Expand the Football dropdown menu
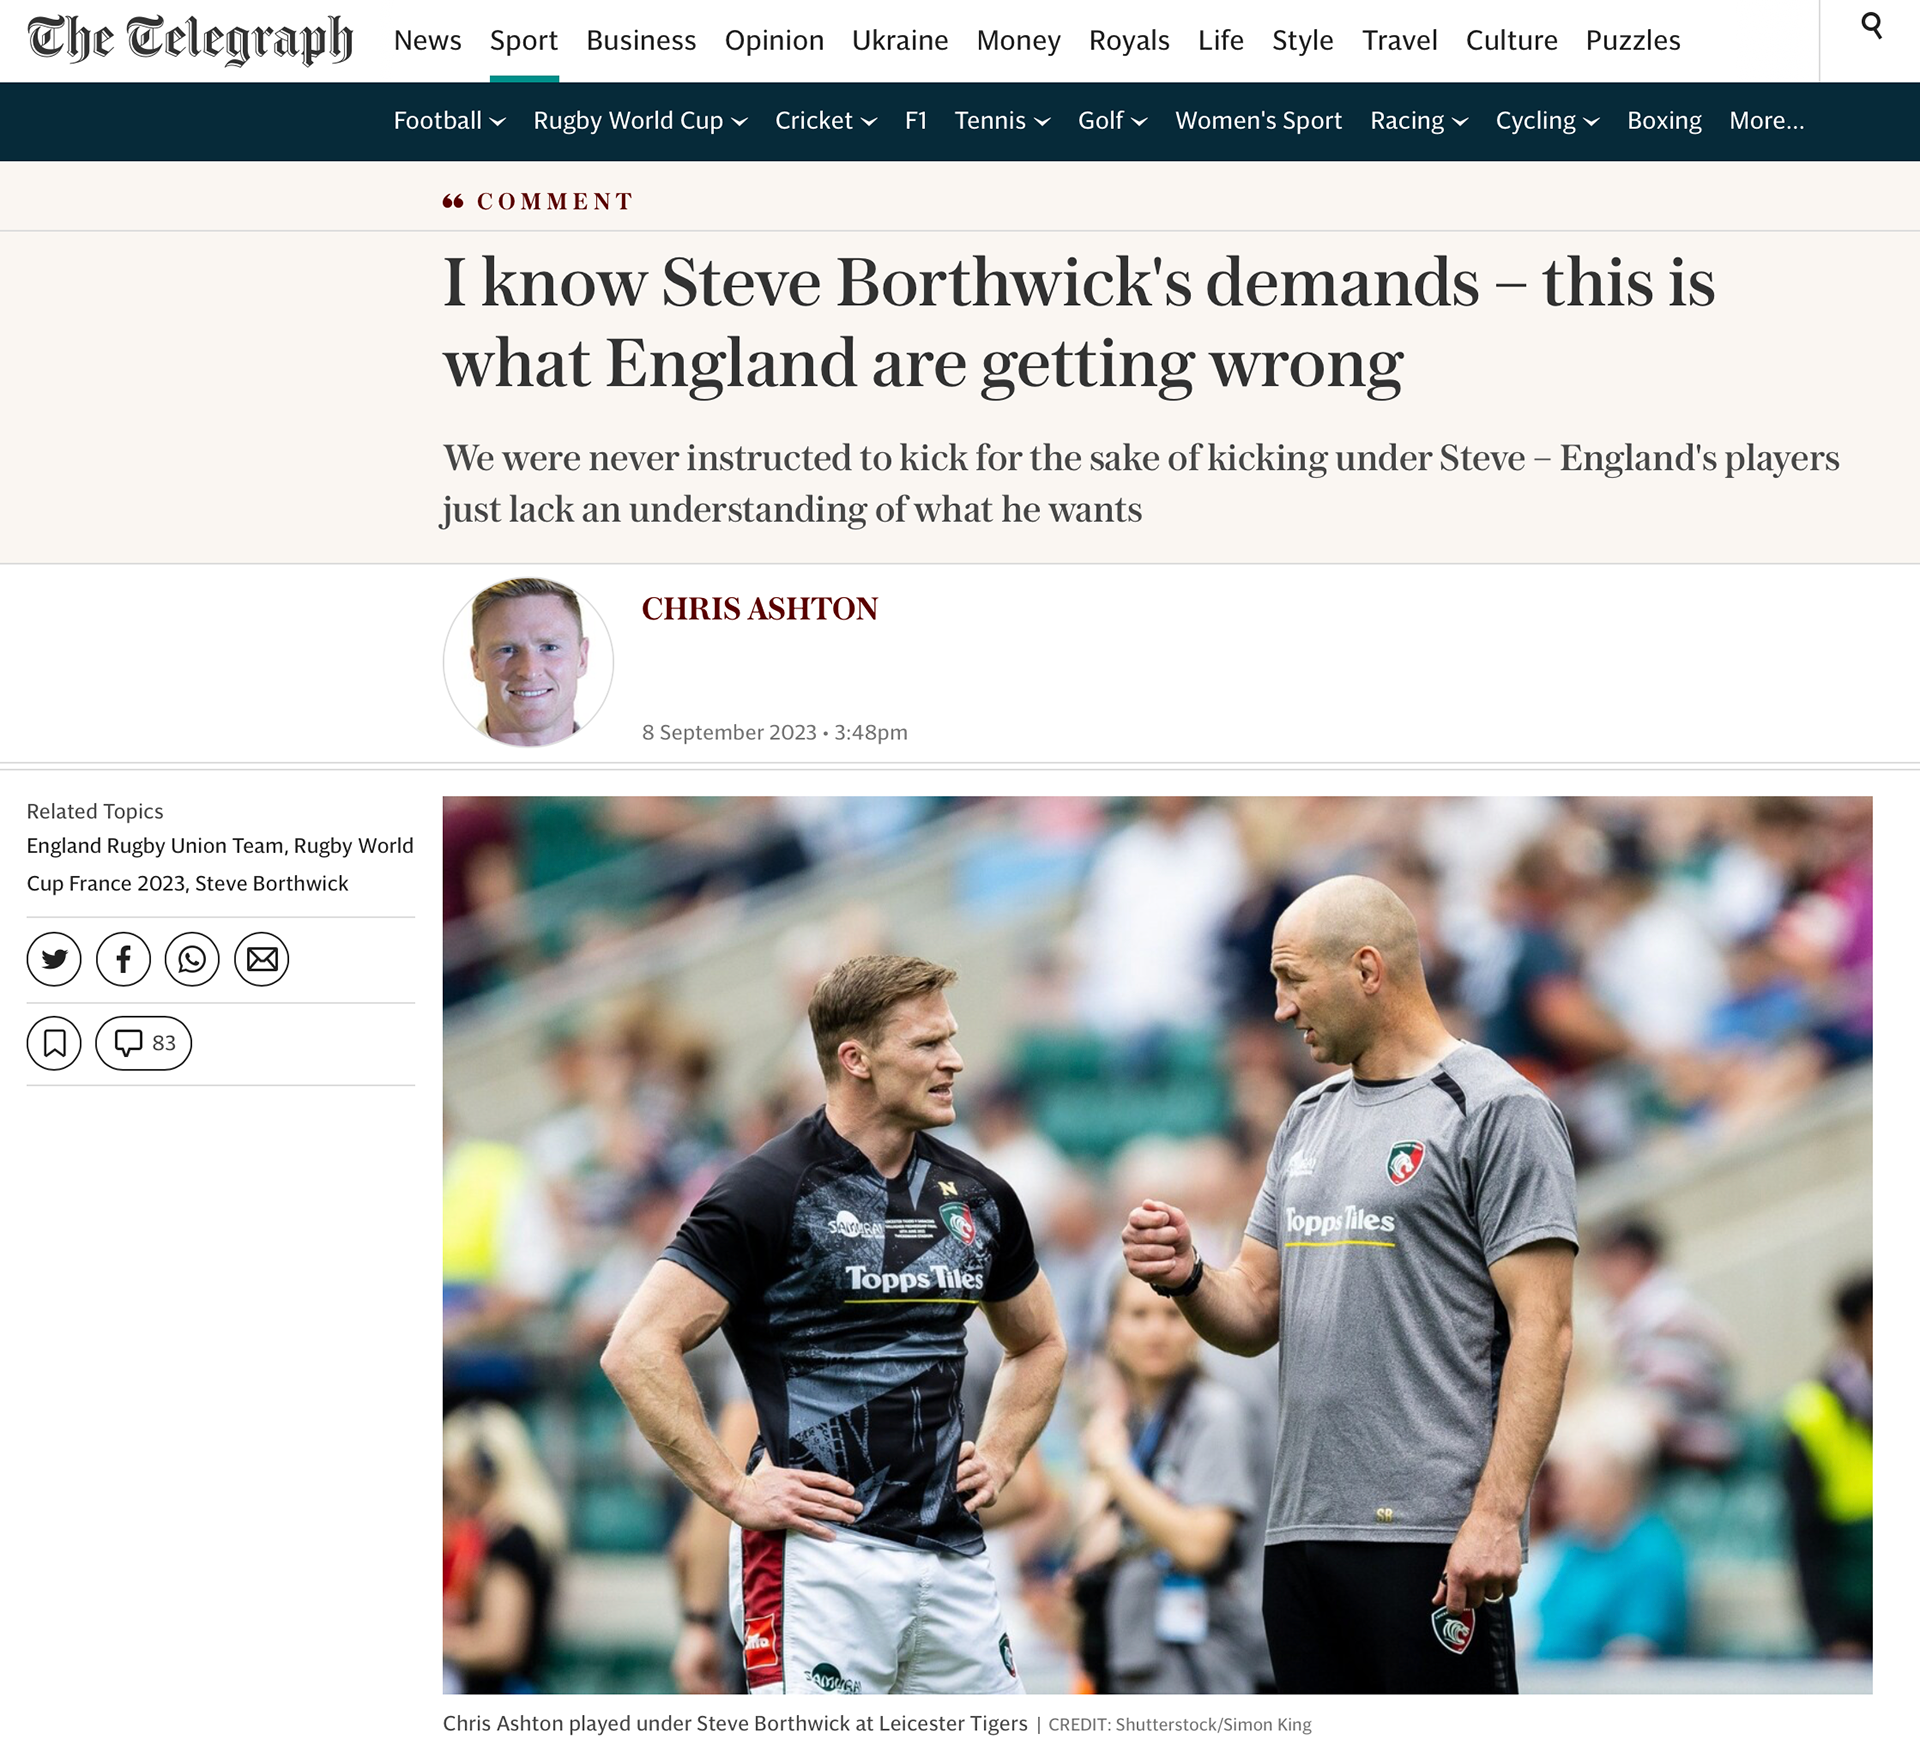1920x1764 pixels. (x=449, y=121)
